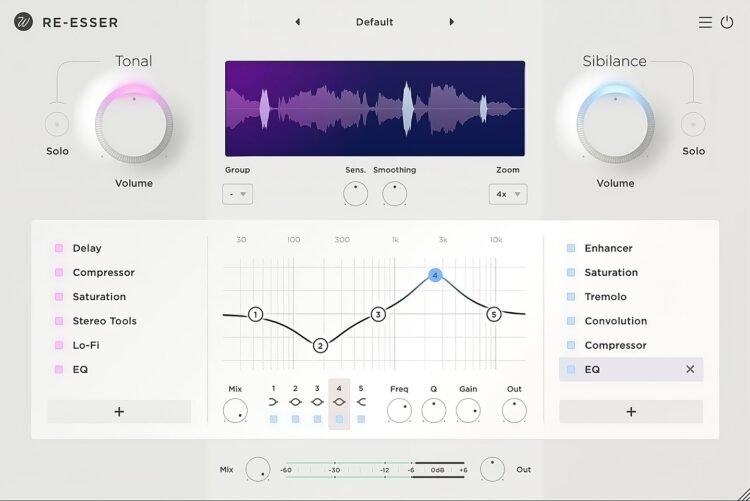Open the hamburger menu in the header
The width and height of the screenshot is (750, 501).
(x=705, y=22)
